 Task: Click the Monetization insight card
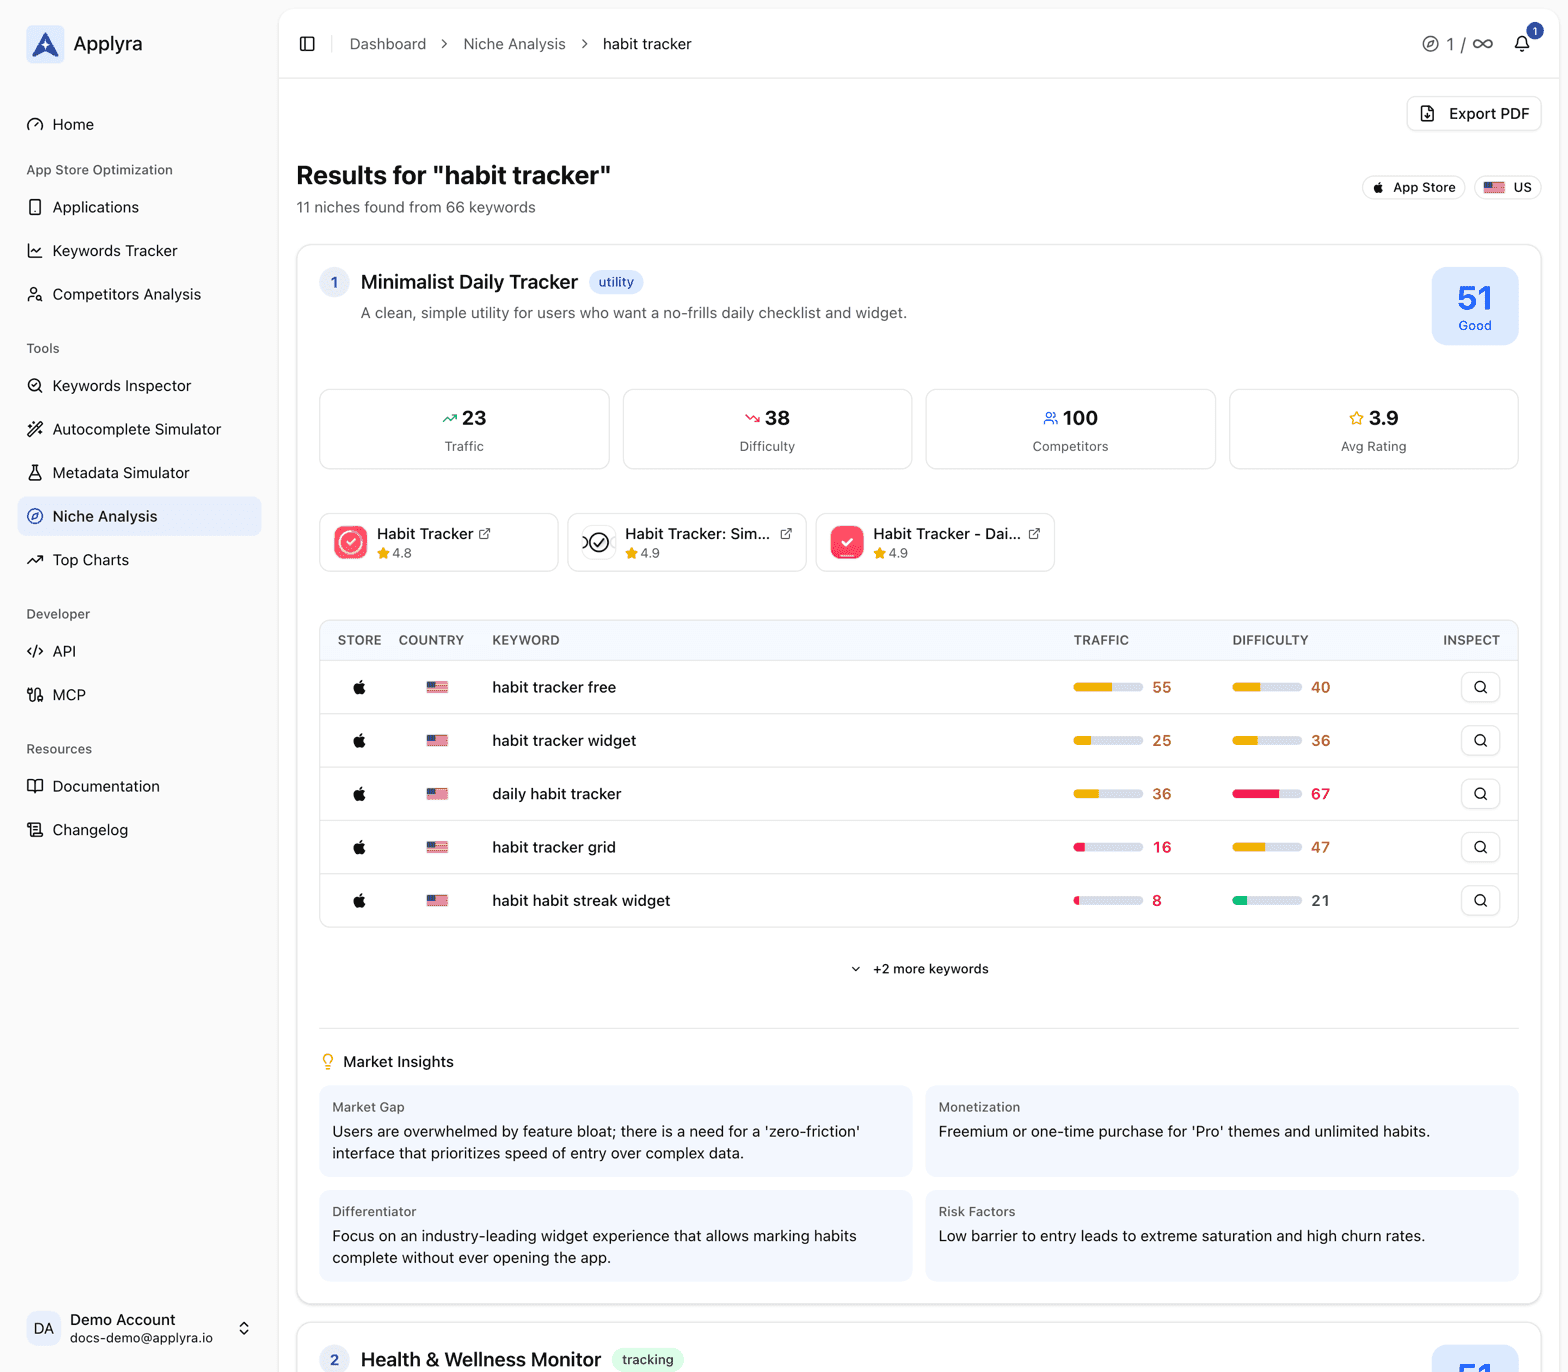pos(1222,1131)
